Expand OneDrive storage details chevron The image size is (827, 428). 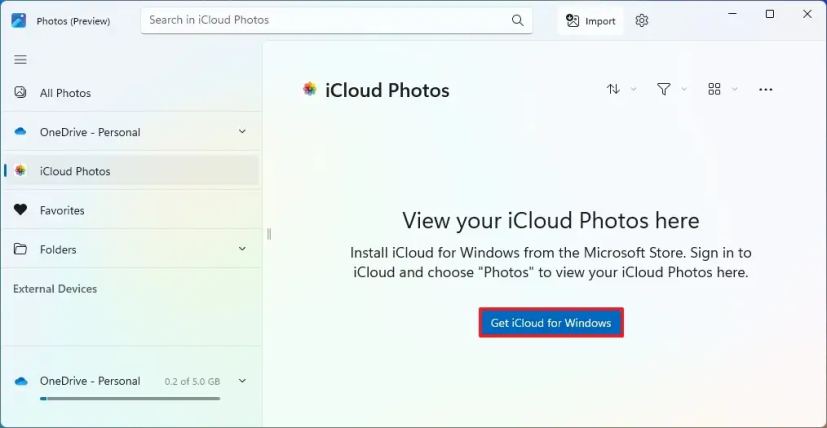[242, 381]
